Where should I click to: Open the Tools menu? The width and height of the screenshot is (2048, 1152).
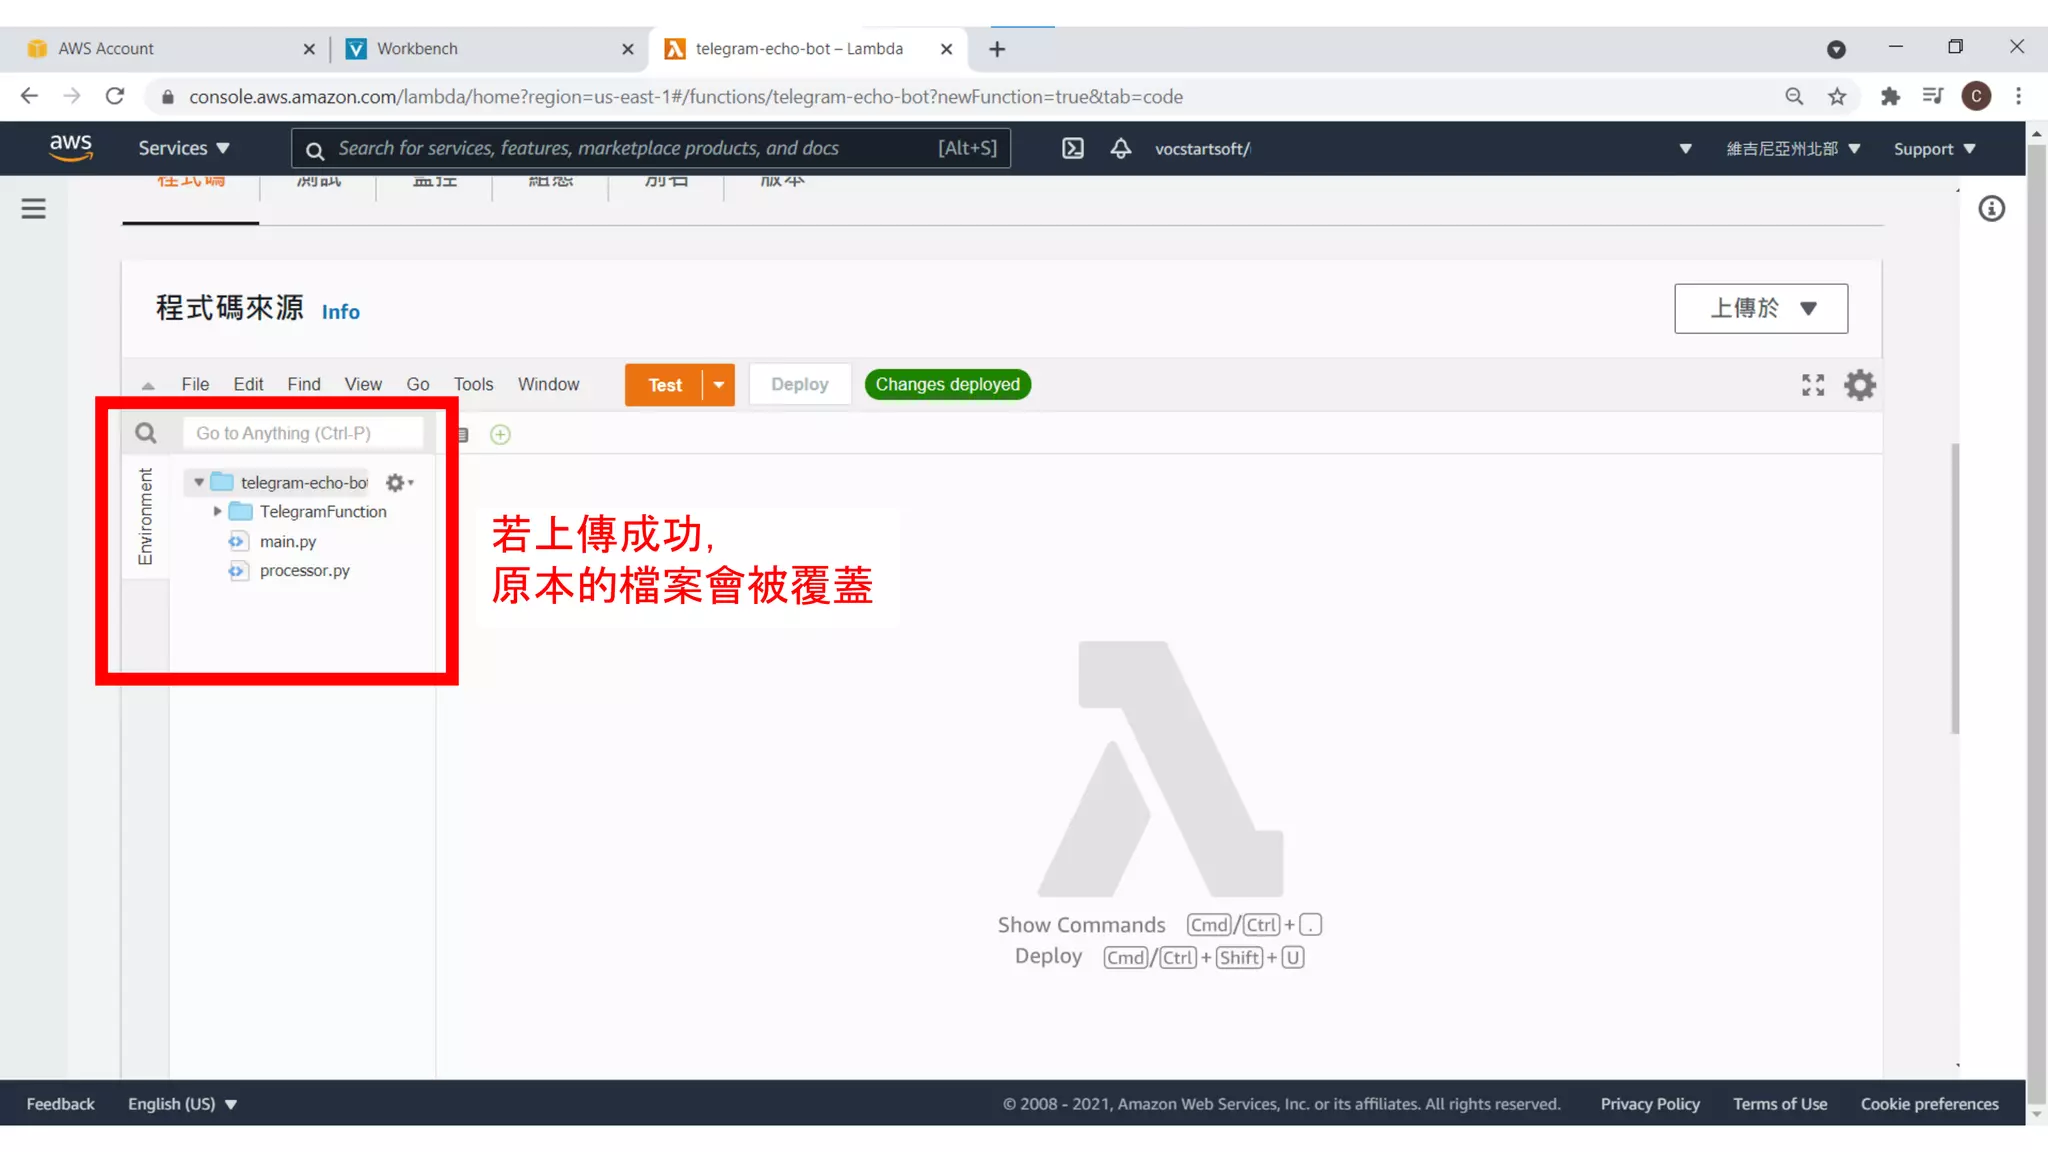pyautogui.click(x=473, y=384)
